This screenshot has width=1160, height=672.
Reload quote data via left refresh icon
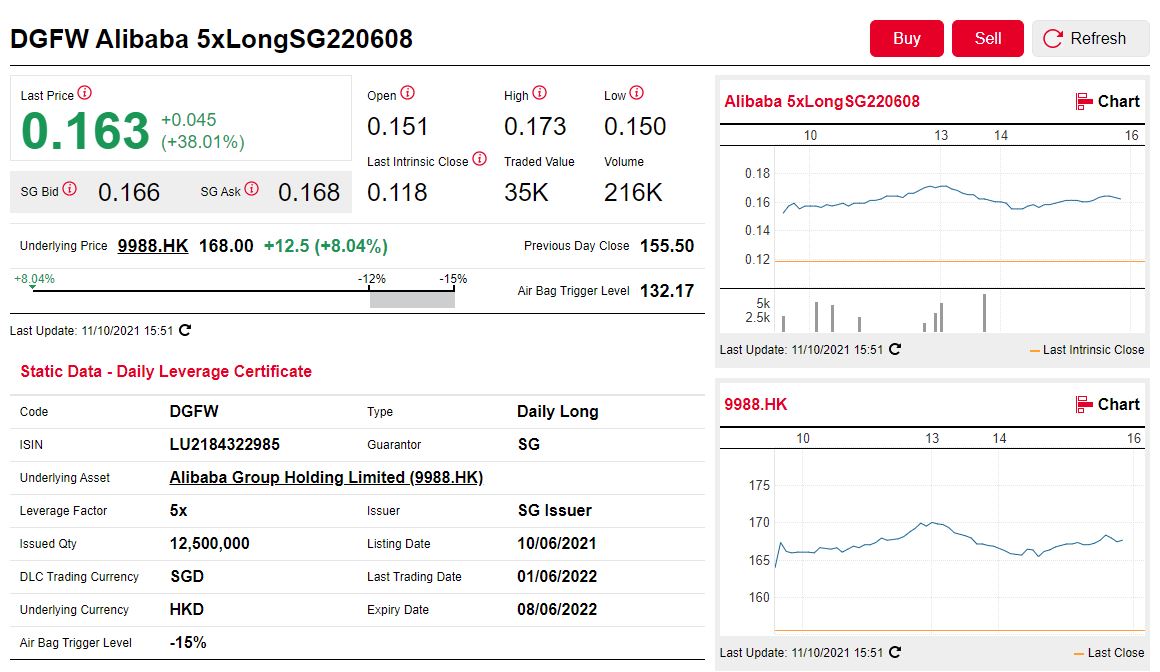point(185,330)
